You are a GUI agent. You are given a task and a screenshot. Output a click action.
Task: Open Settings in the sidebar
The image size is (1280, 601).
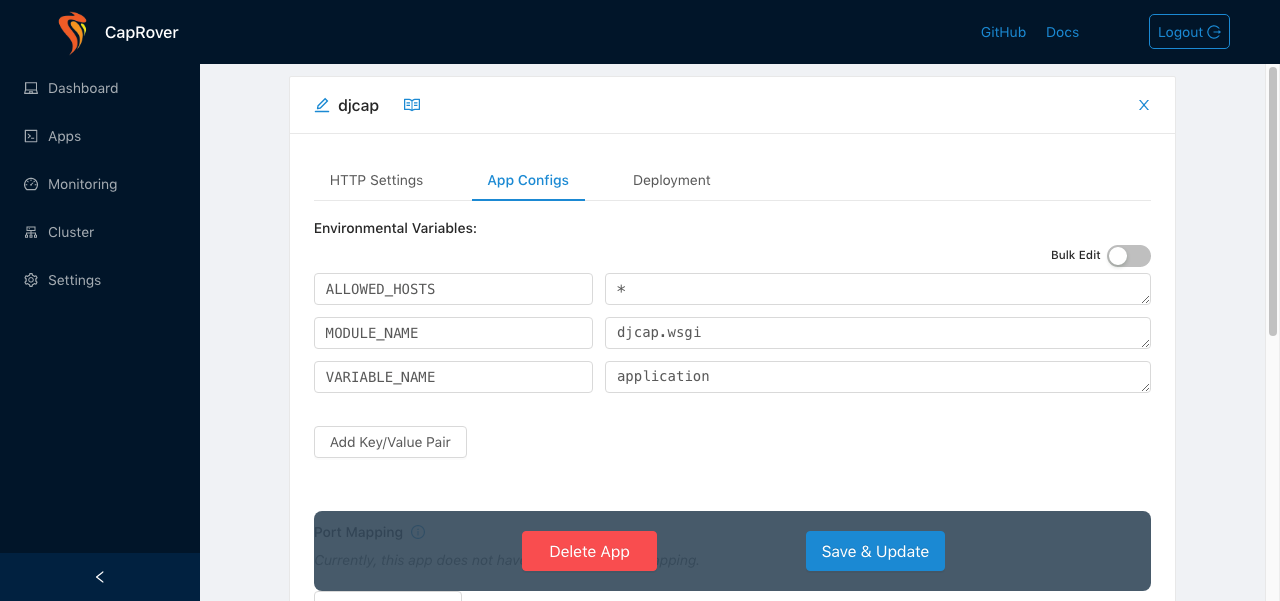(x=74, y=280)
